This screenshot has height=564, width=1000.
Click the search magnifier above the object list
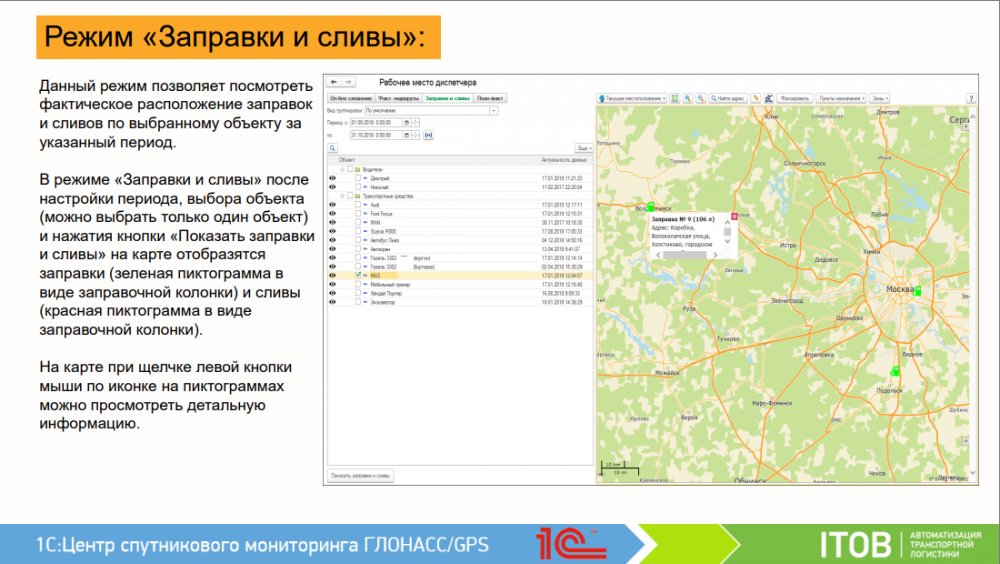(333, 147)
